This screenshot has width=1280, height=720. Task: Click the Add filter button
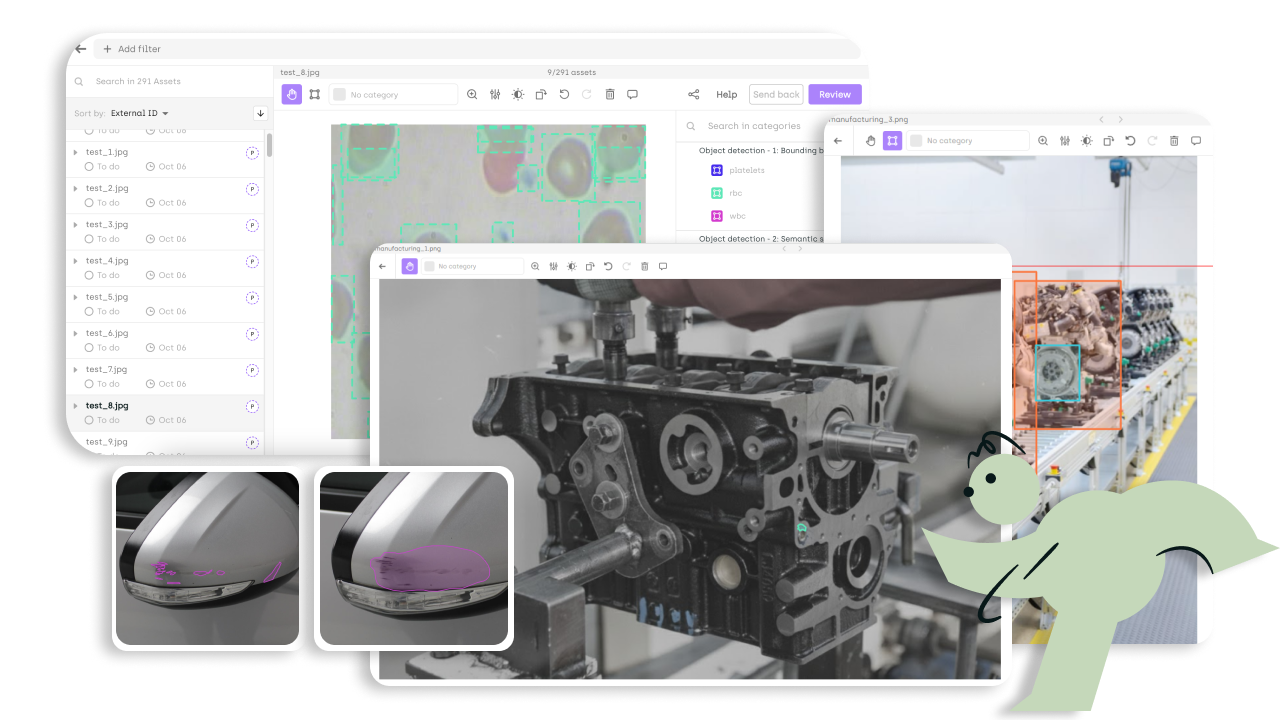click(x=132, y=48)
